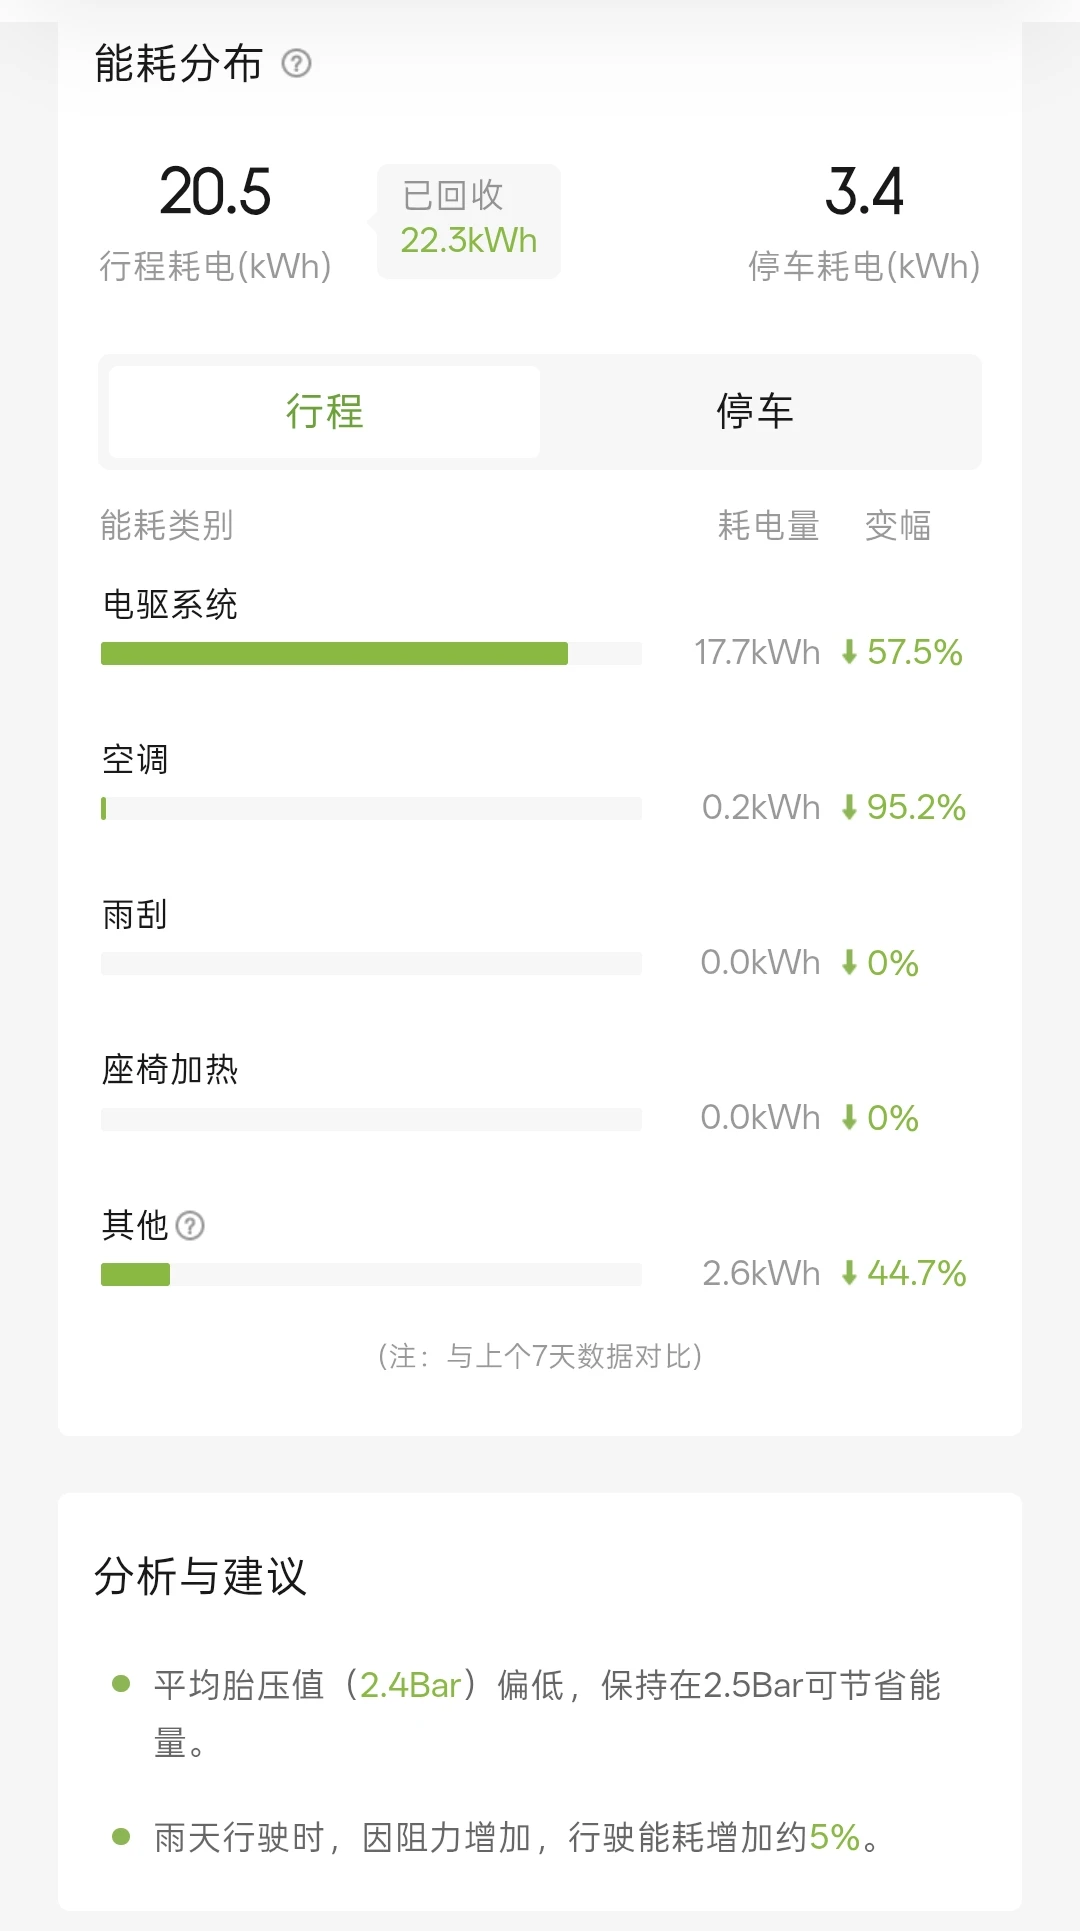Tap the 其他 consumption bar
The width and height of the screenshot is (1080, 1931).
(371, 1274)
